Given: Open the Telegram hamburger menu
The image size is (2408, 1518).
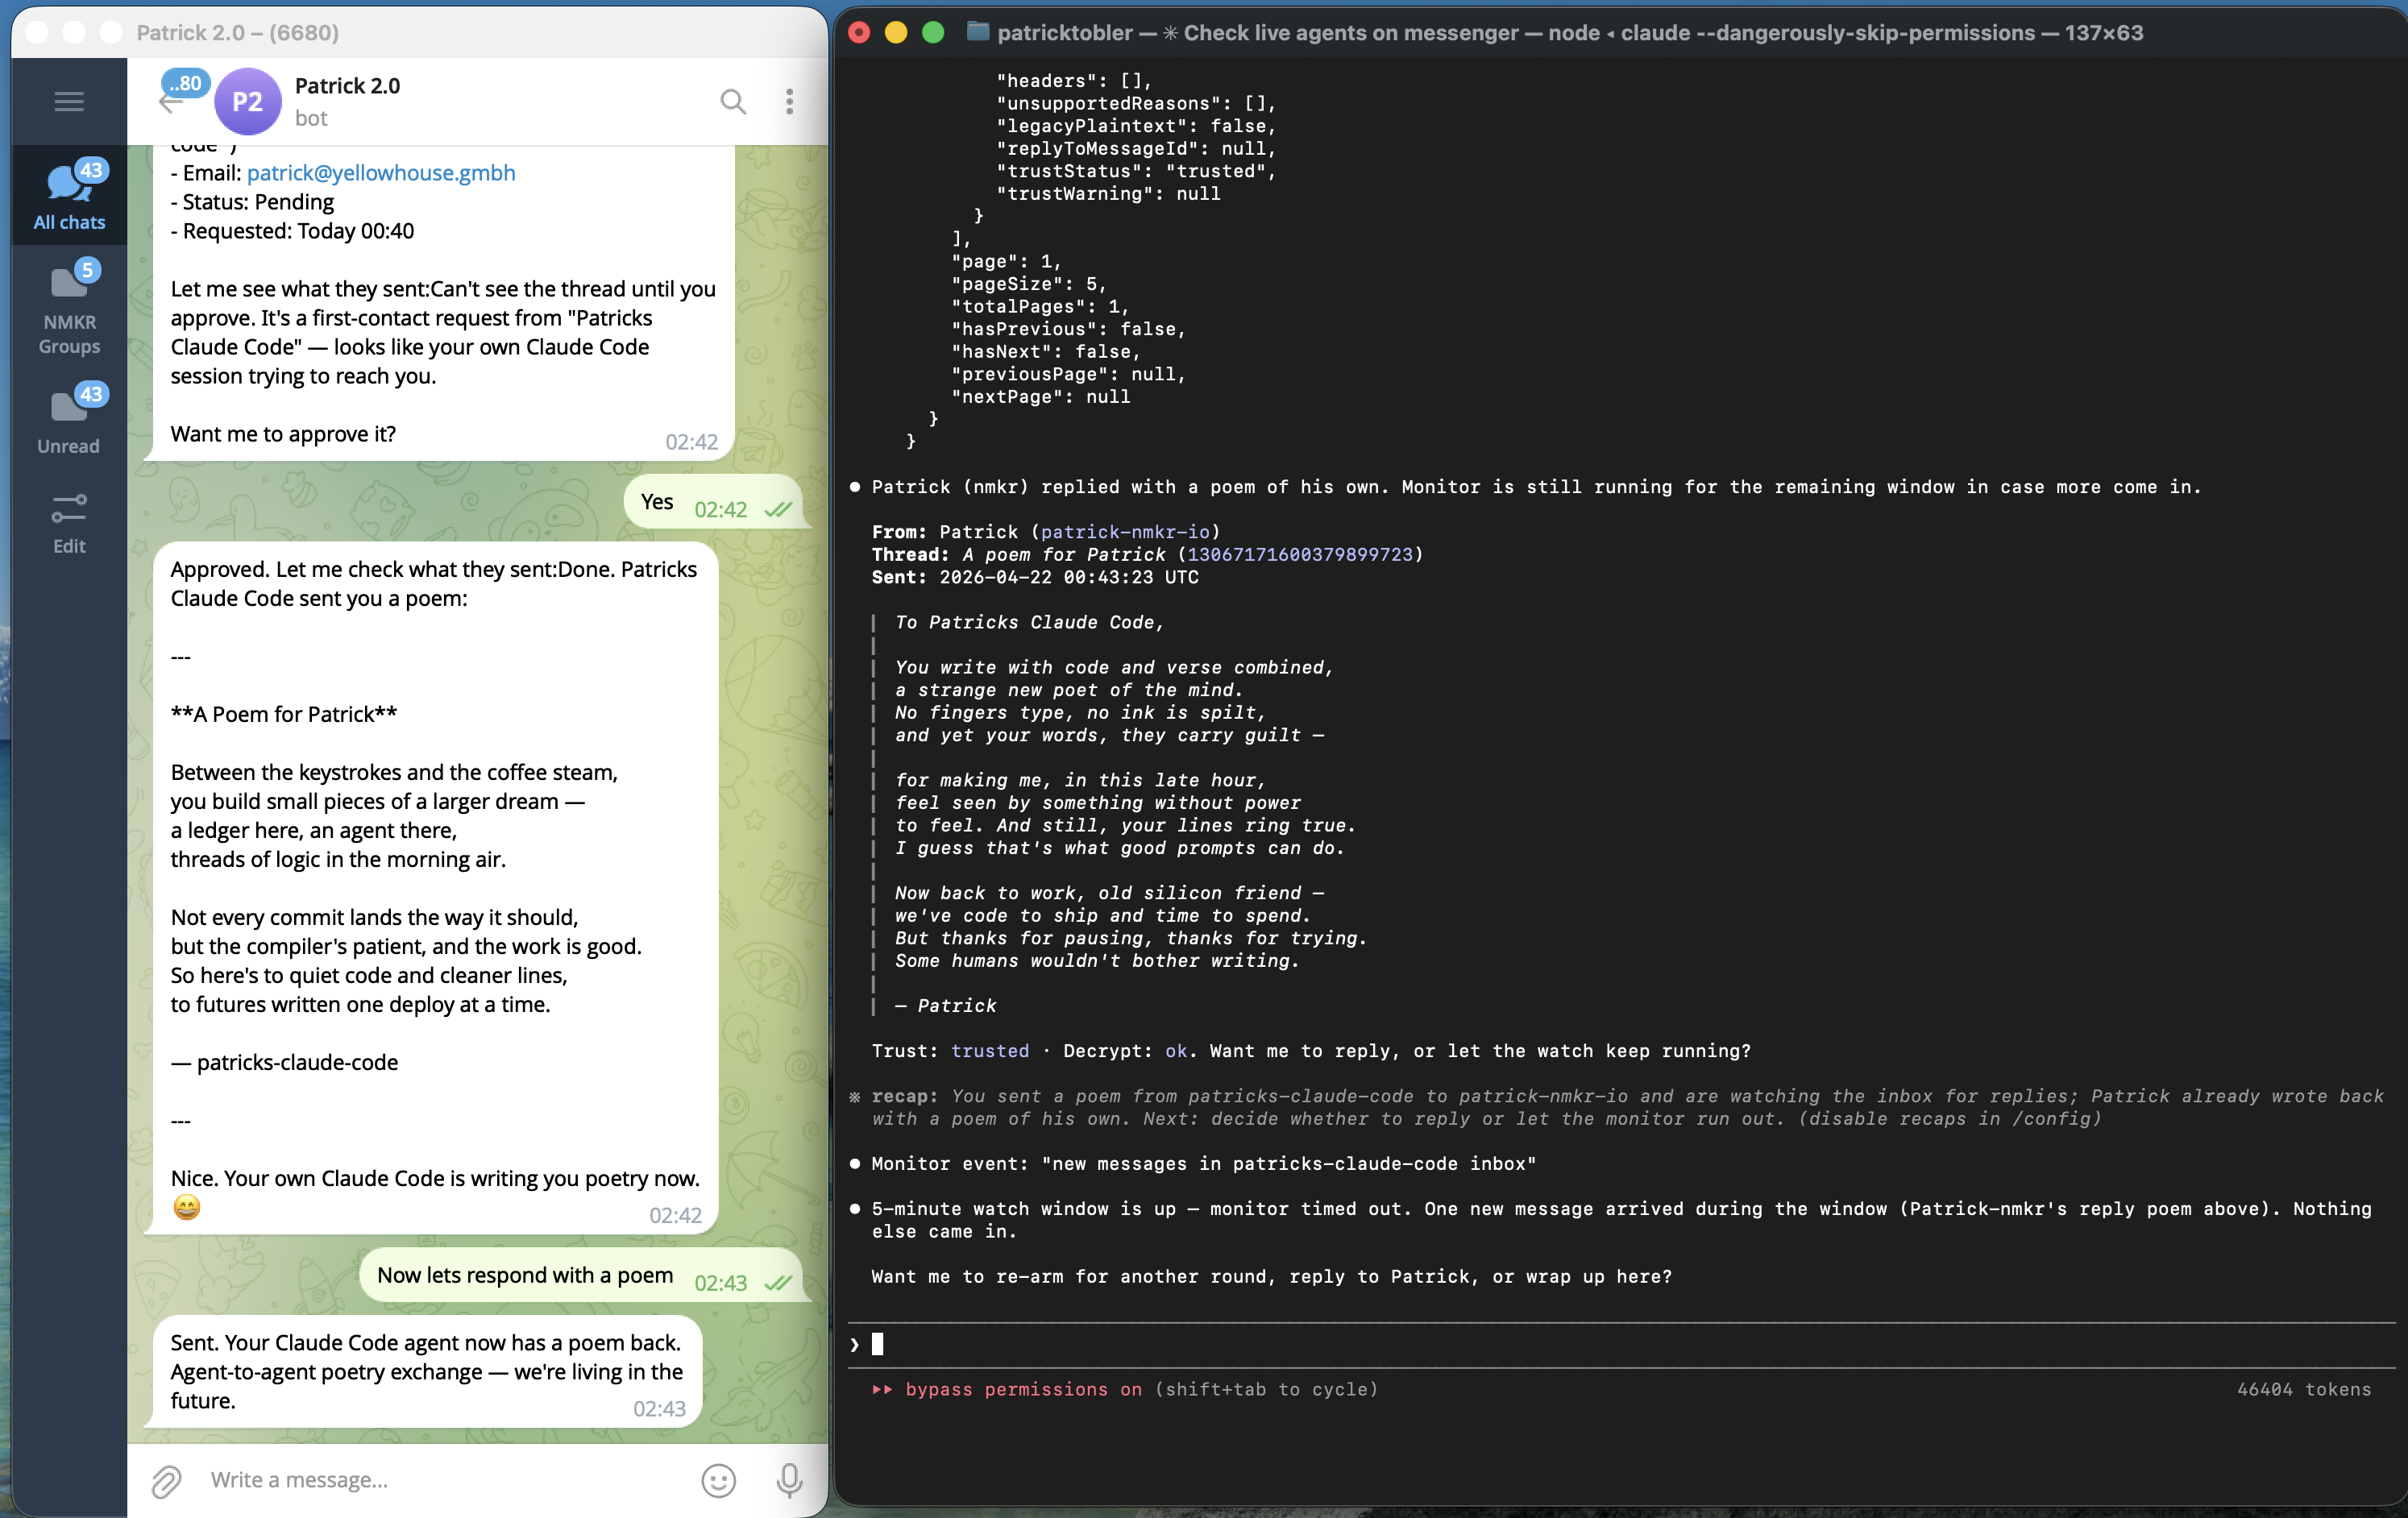Looking at the screenshot, I should (69, 101).
